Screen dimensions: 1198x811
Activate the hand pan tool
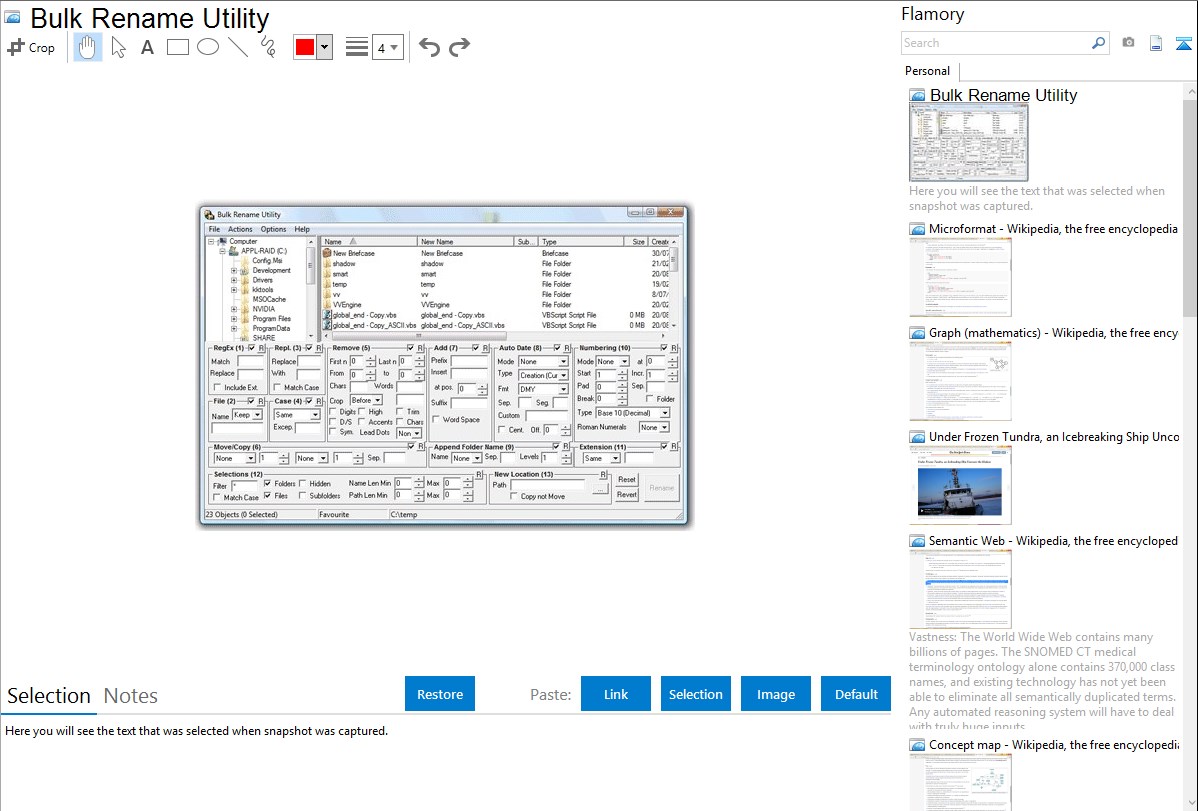(x=88, y=47)
